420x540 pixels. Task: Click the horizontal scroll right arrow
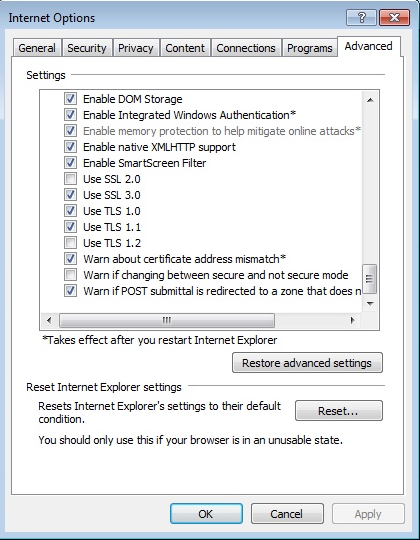352,320
